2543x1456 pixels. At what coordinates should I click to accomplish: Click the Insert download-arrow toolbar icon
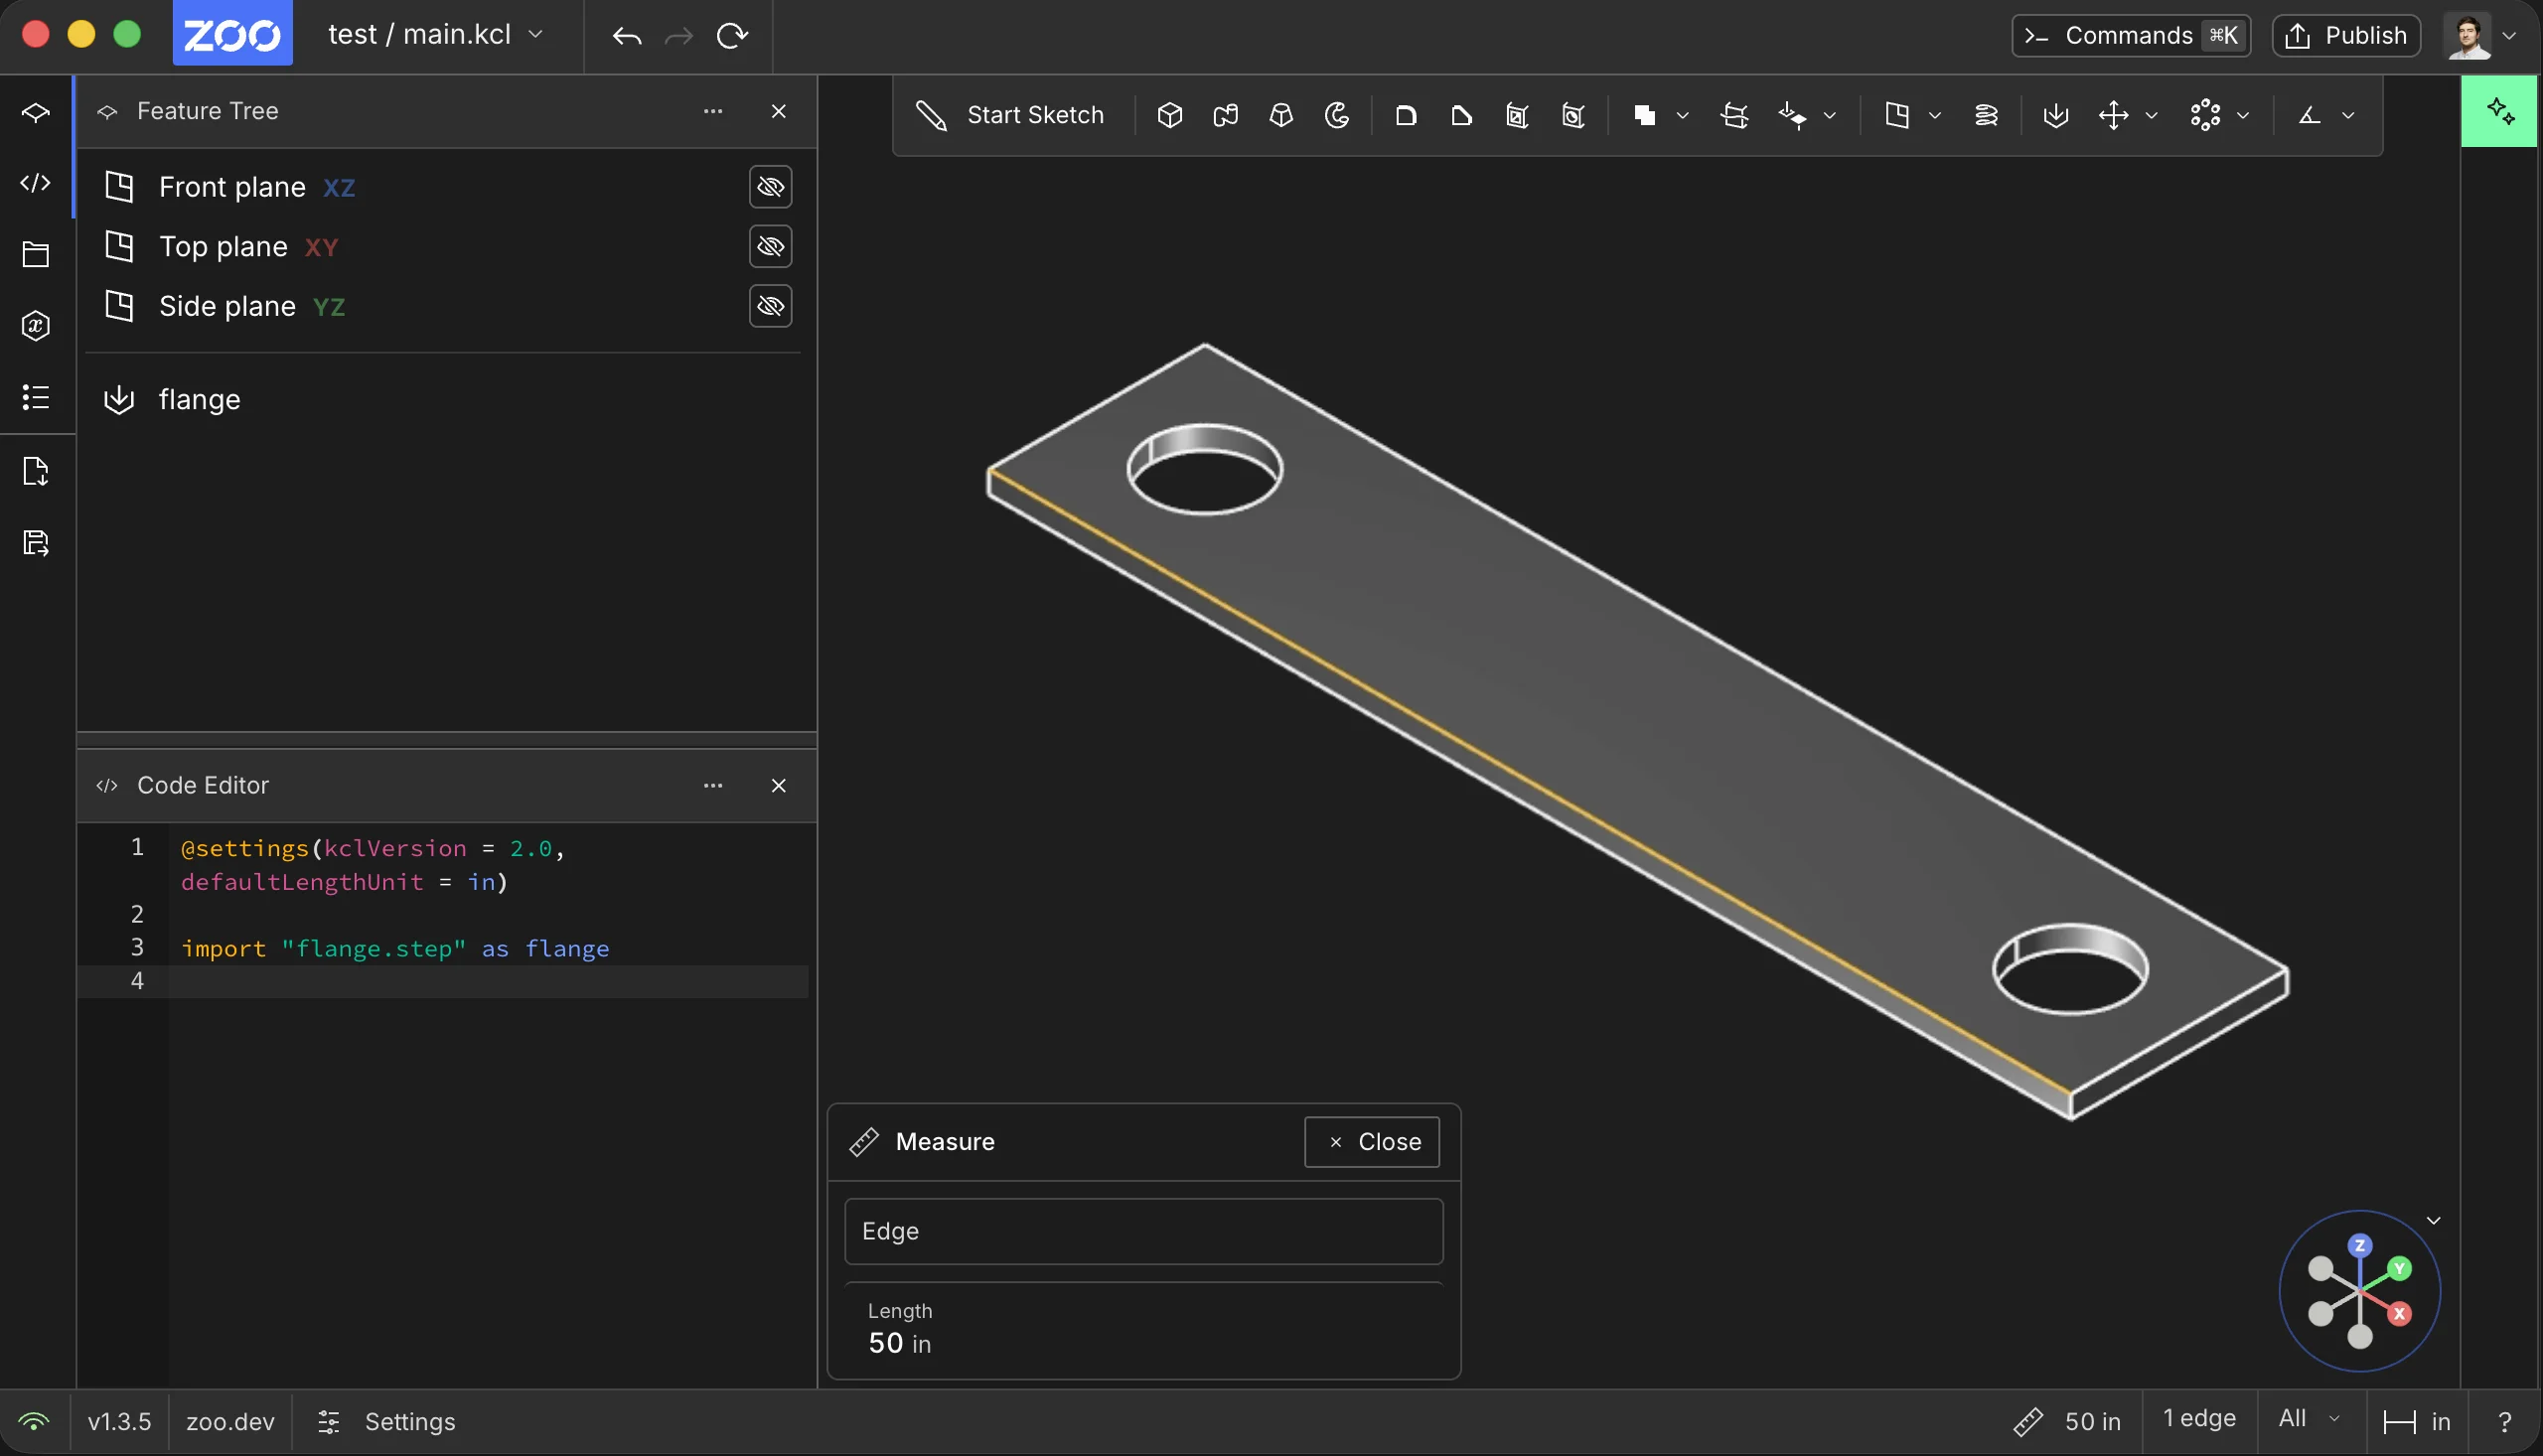2056,116
